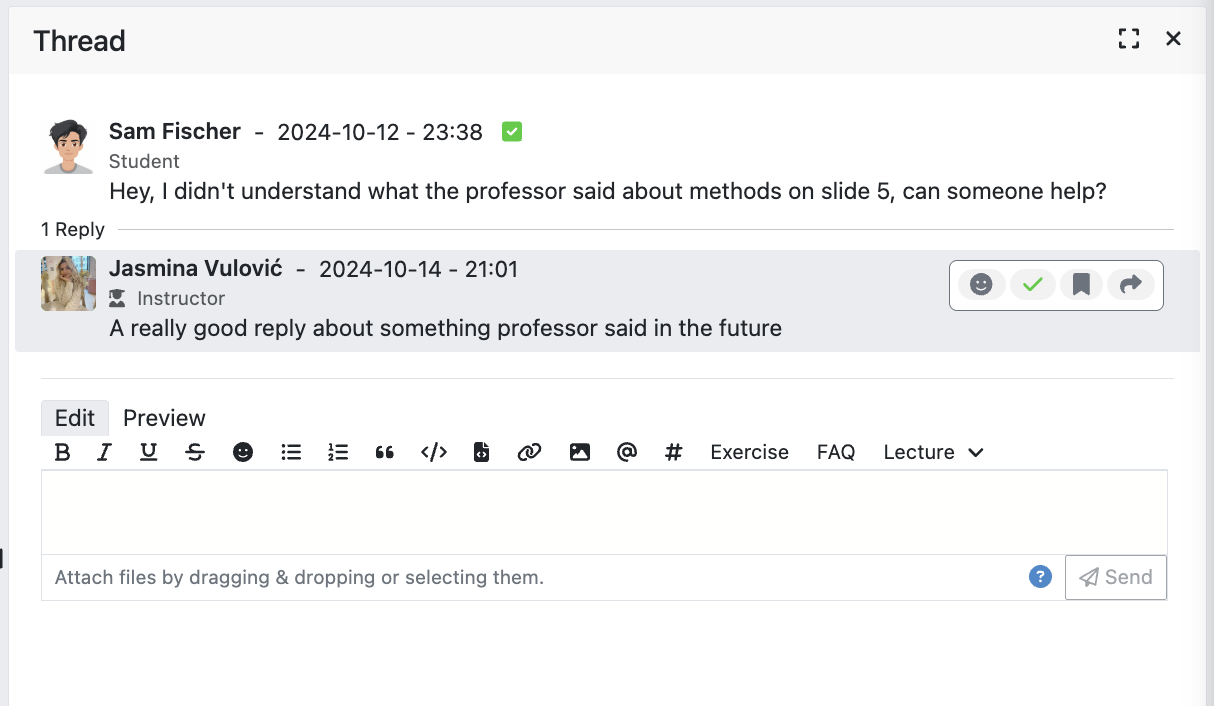This screenshot has height=706, width=1214.
Task: Toggle underline formatting in editor toolbar
Action: (x=149, y=453)
